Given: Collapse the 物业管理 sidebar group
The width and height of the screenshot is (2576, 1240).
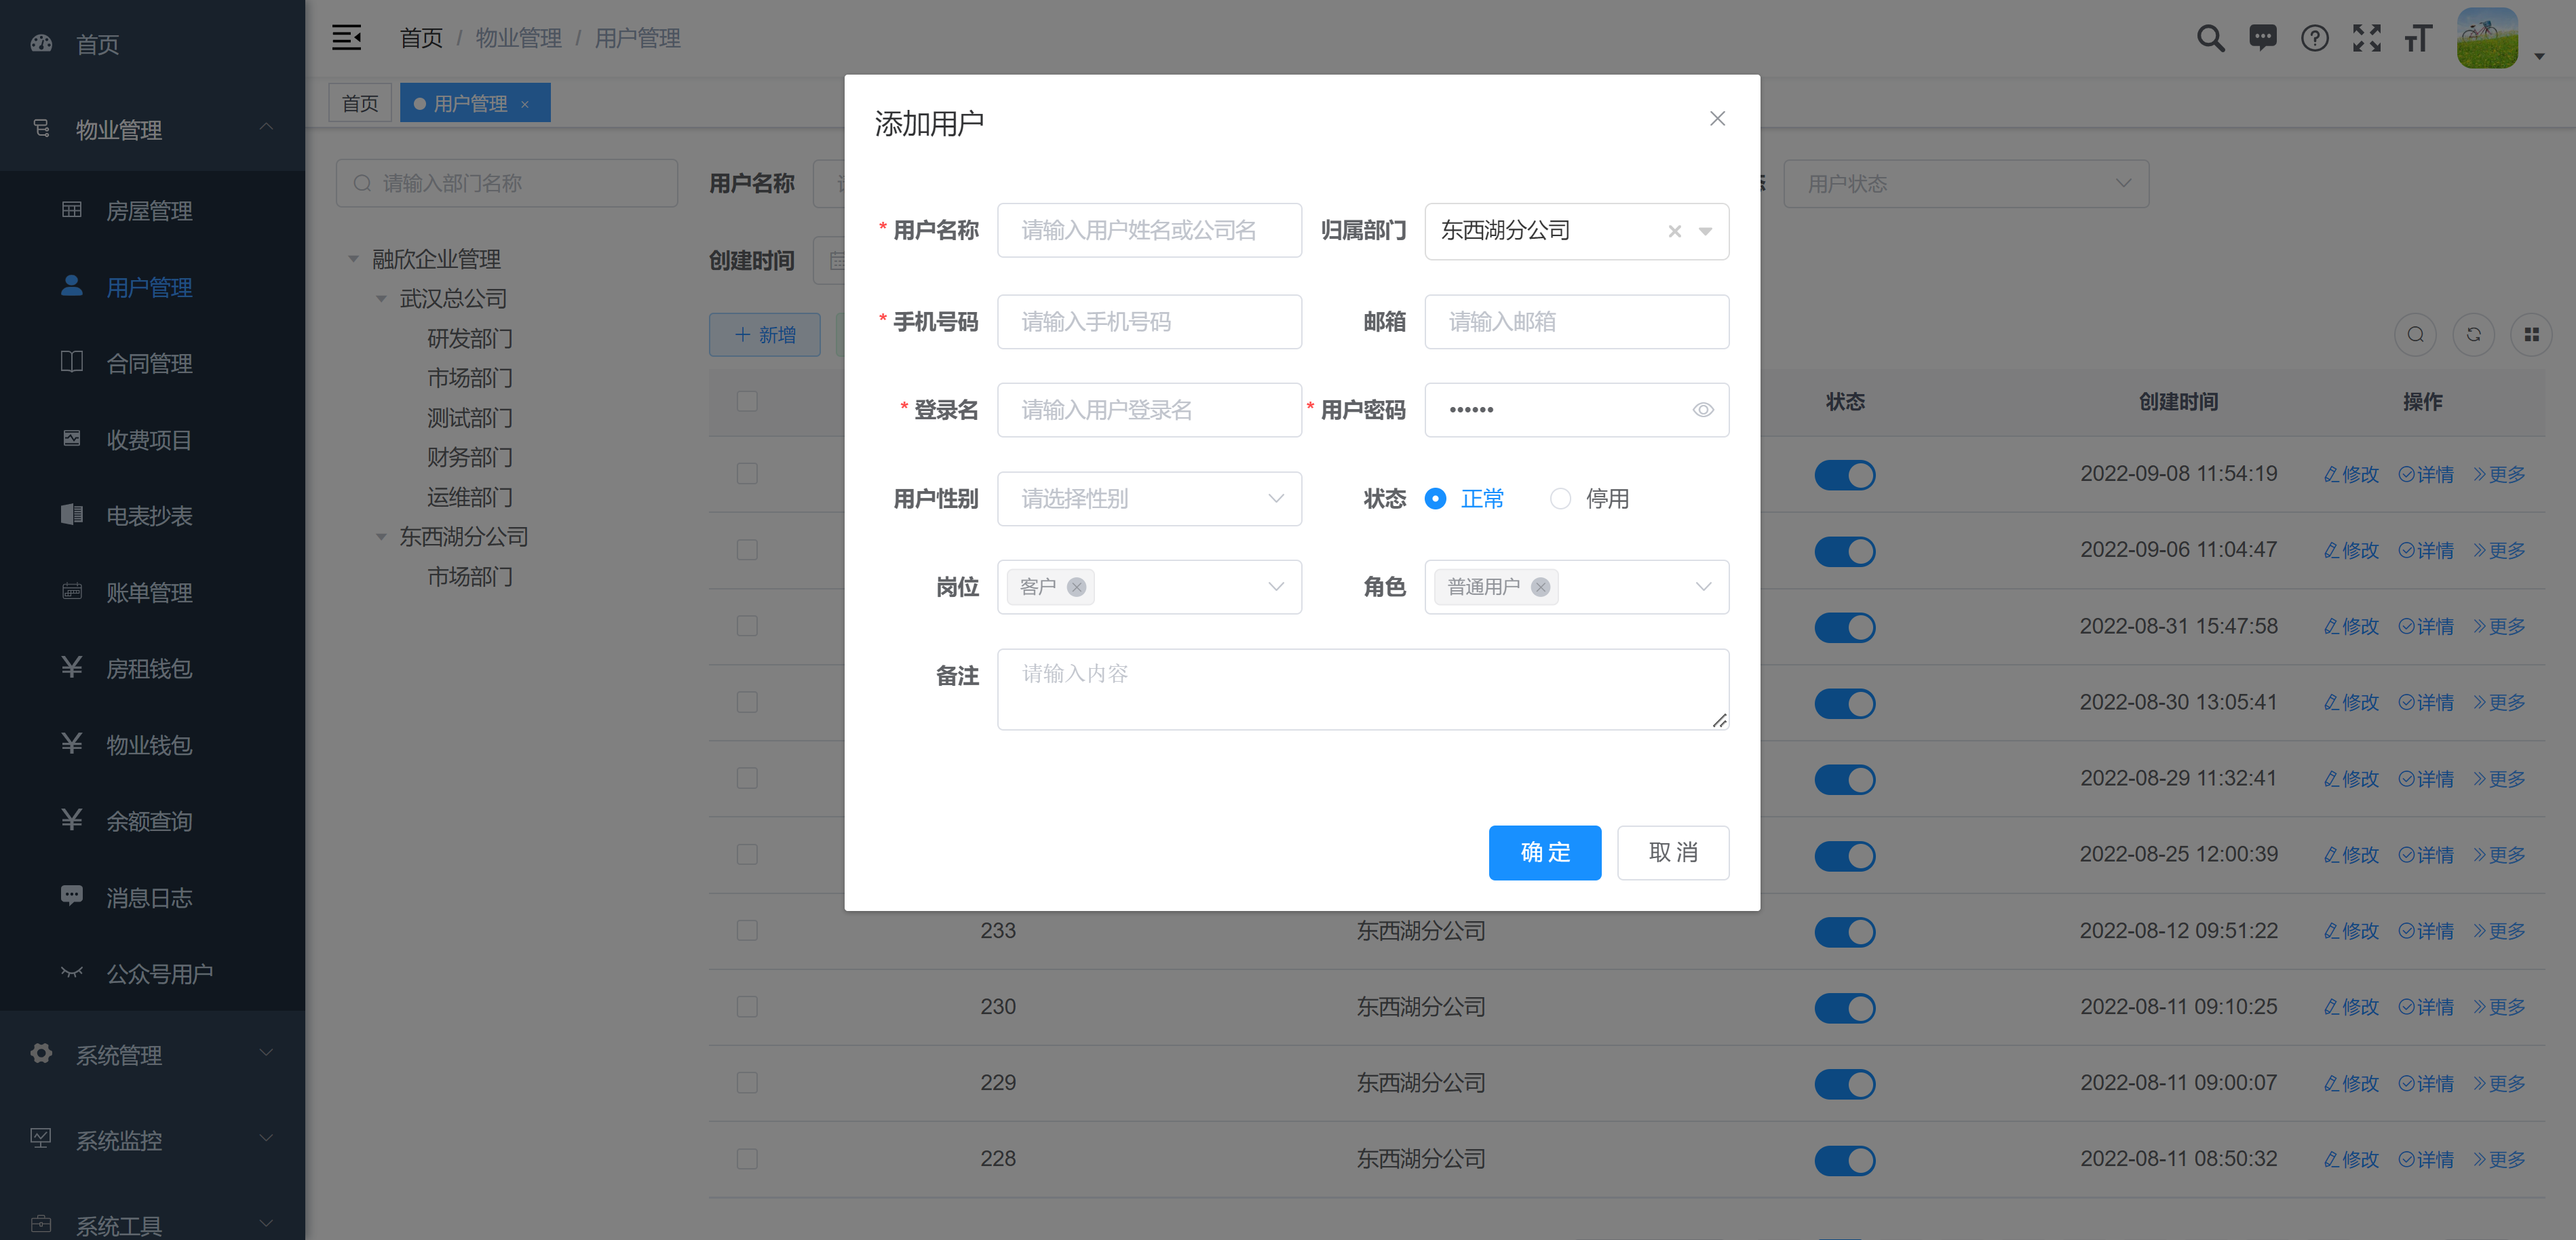Looking at the screenshot, I should pyautogui.click(x=152, y=130).
